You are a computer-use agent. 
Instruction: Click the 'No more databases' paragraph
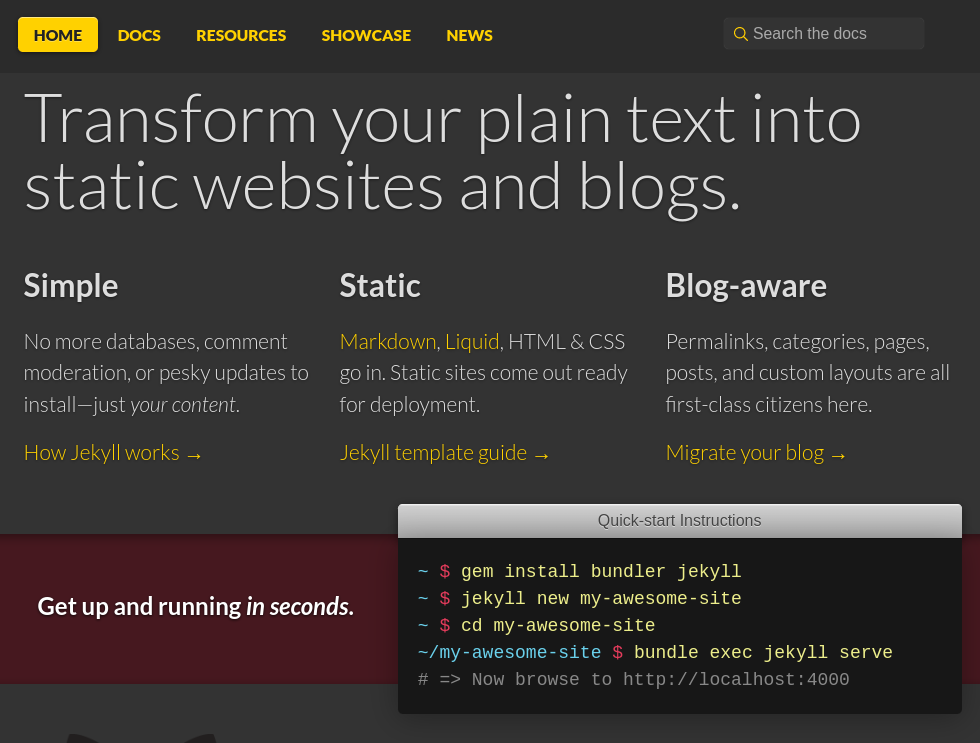[x=166, y=373]
